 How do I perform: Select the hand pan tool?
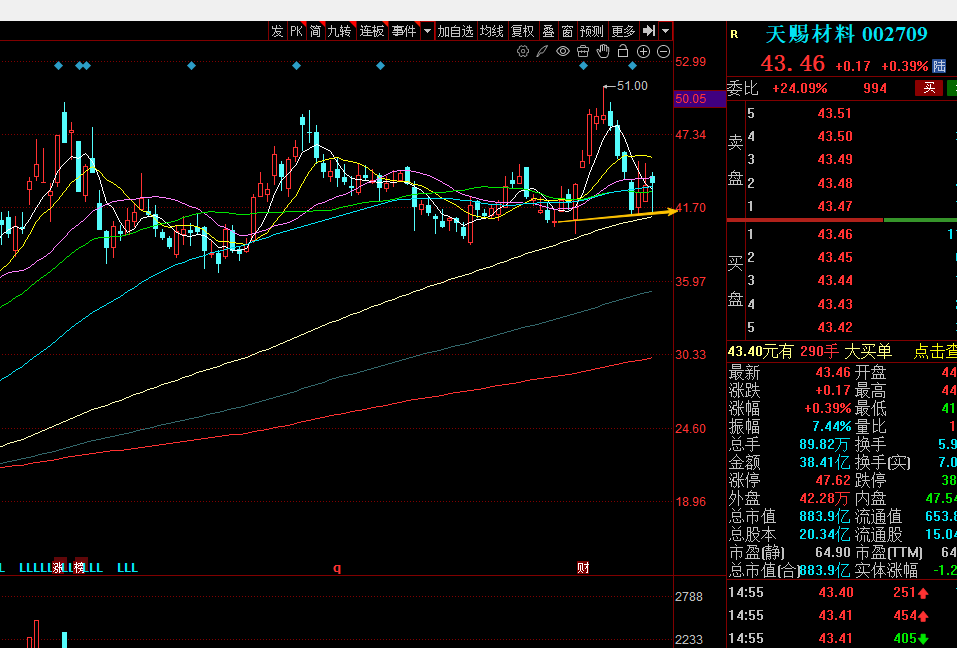603,51
